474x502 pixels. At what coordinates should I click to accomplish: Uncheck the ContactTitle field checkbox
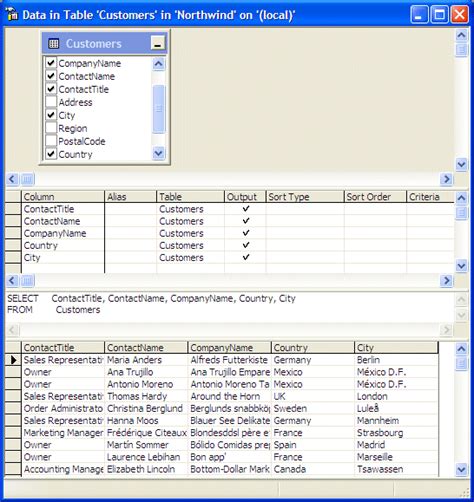pos(51,89)
